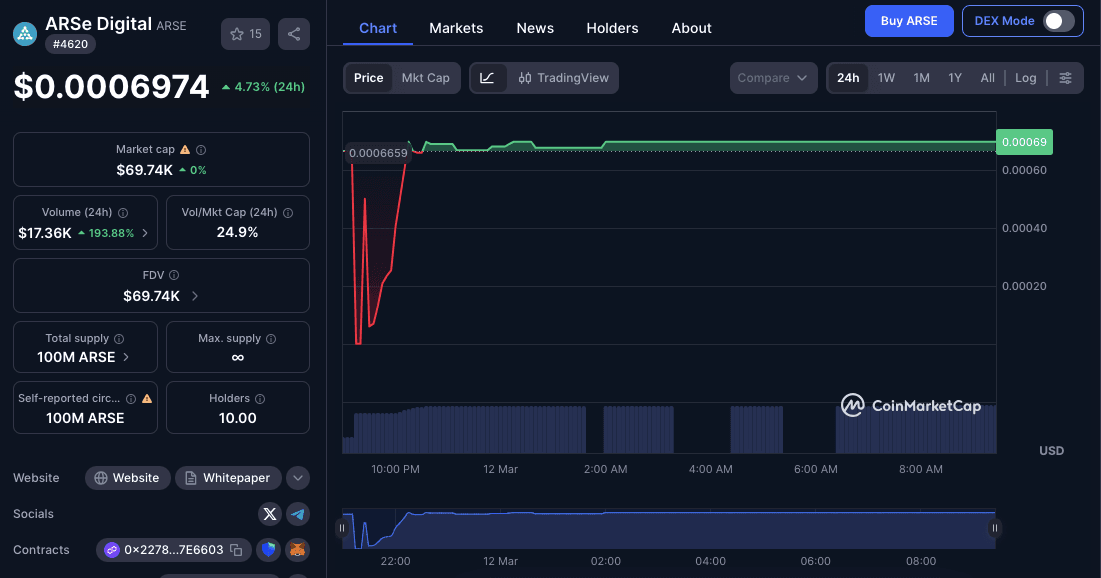This screenshot has width=1101, height=578.
Task: Open the Compare dropdown
Action: [x=773, y=77]
